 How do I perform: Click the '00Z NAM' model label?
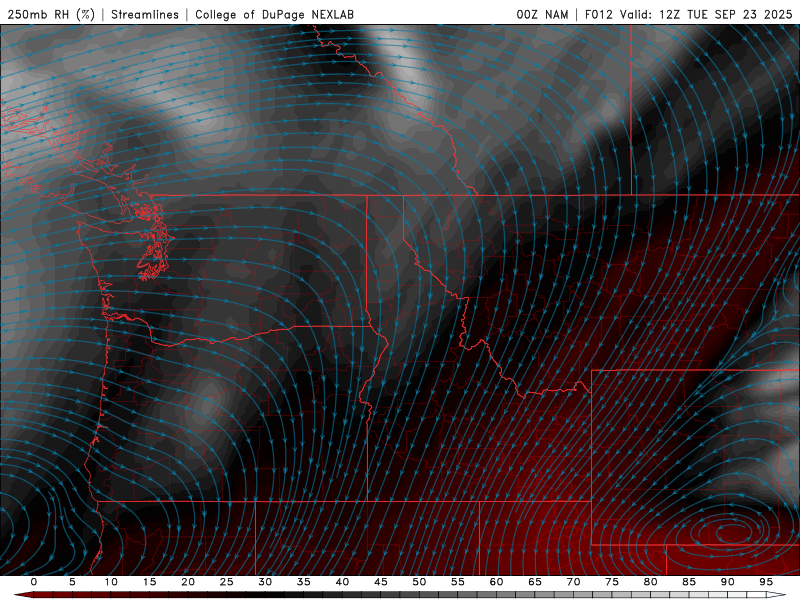tap(542, 14)
